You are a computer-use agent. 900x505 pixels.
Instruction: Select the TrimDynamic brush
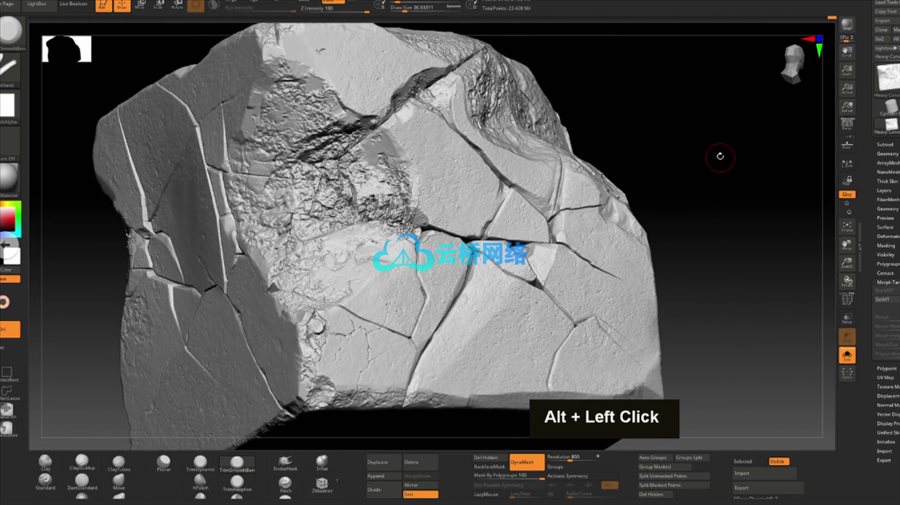point(201,461)
